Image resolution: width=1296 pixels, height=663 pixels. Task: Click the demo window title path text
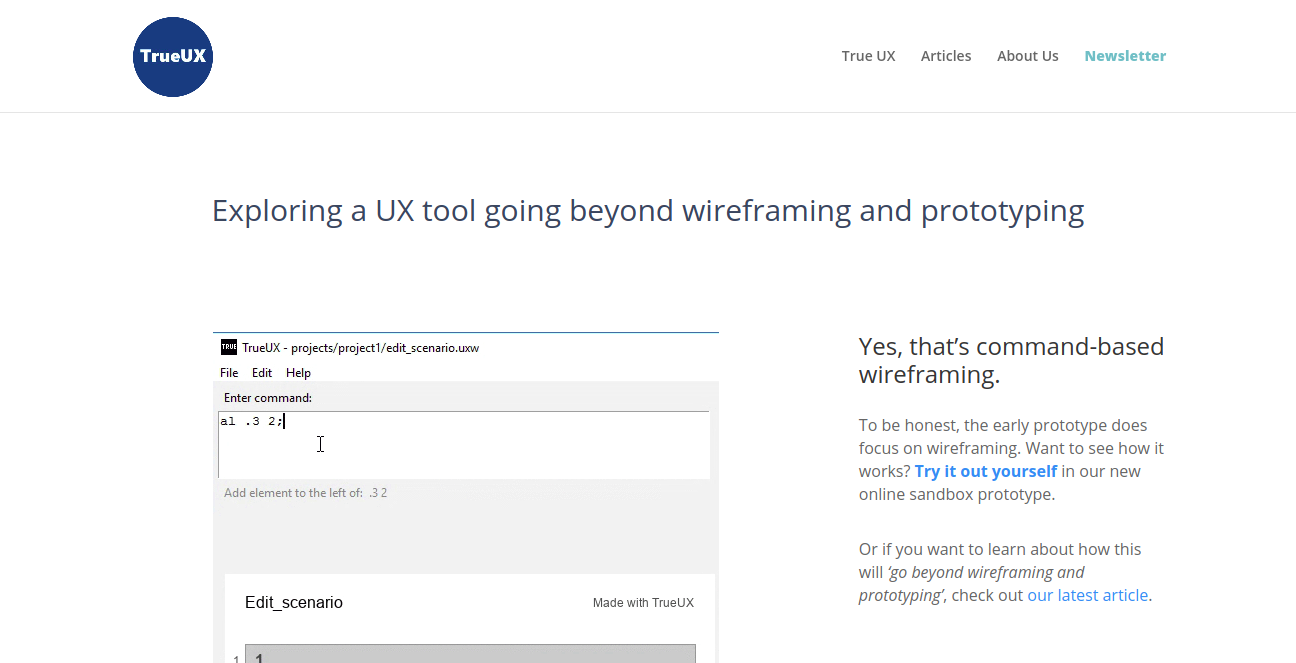(360, 348)
